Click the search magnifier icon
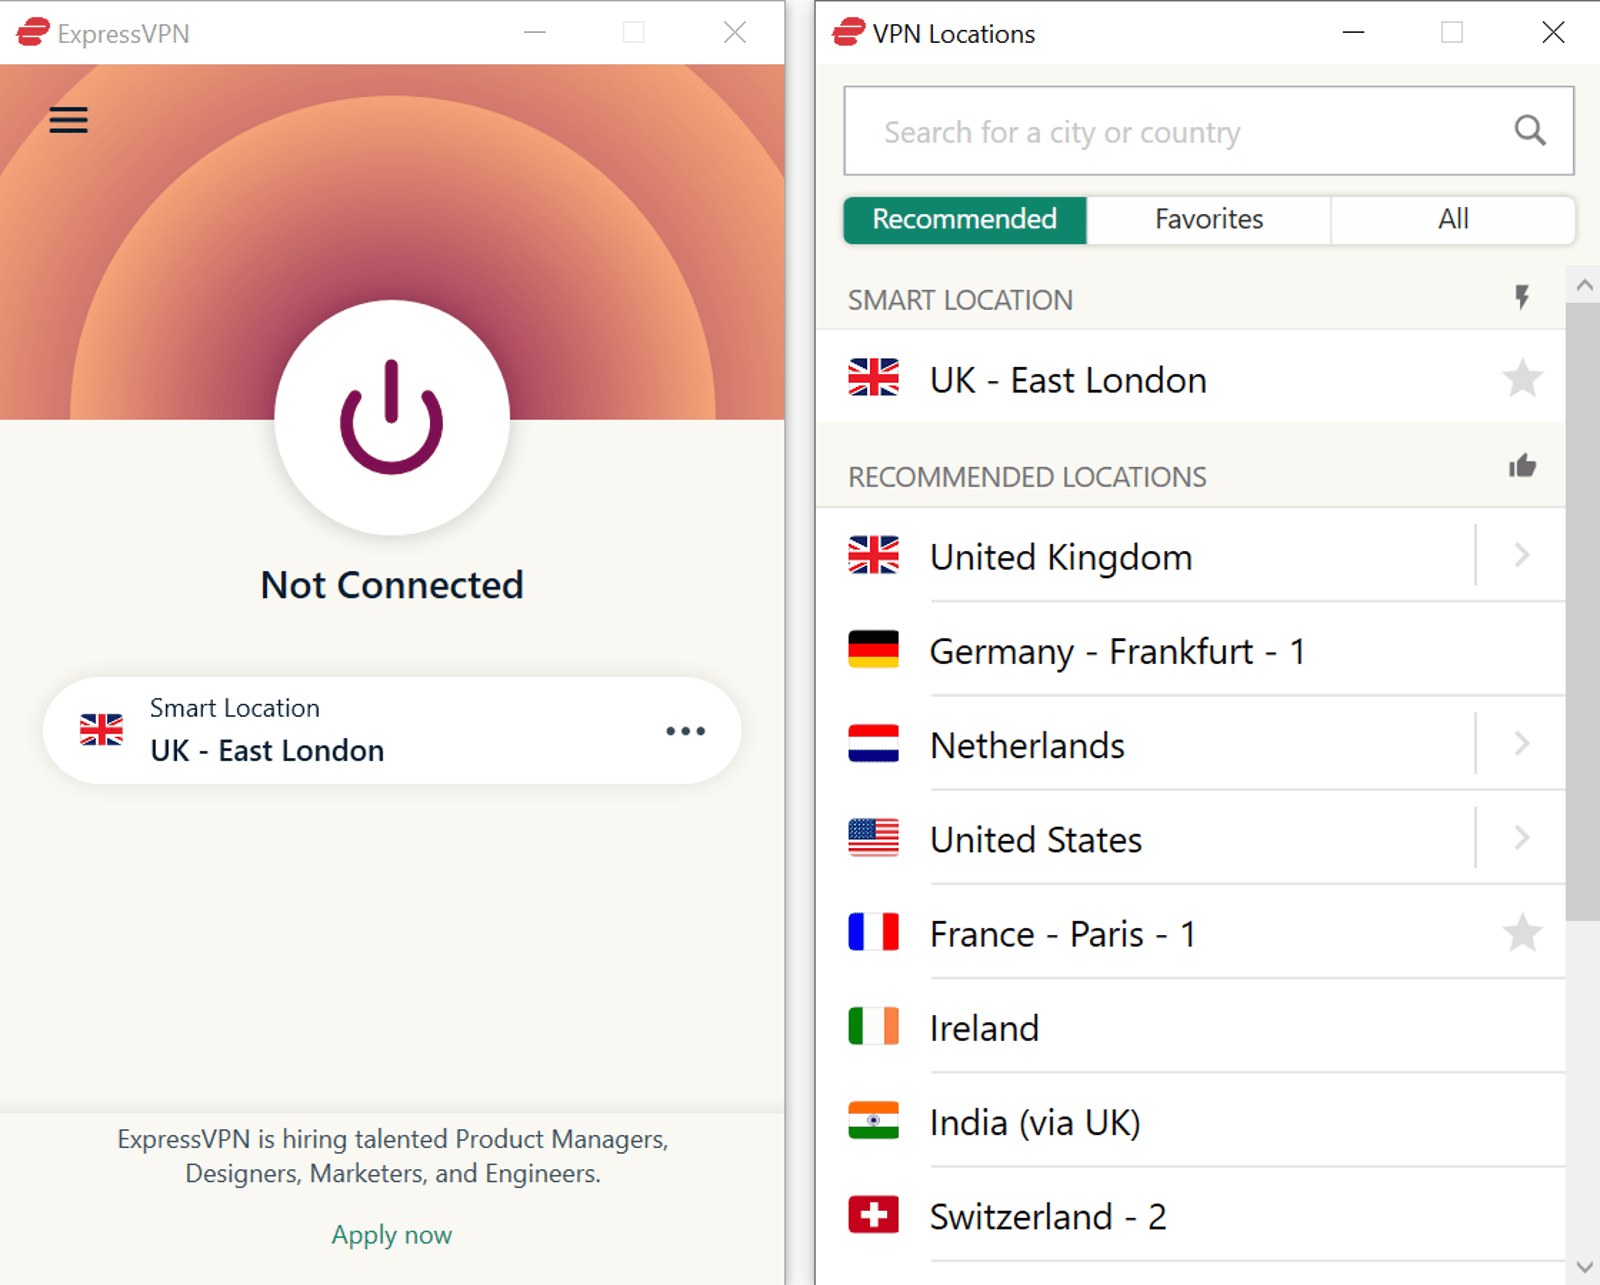Viewport: 1600px width, 1285px height. click(1530, 131)
